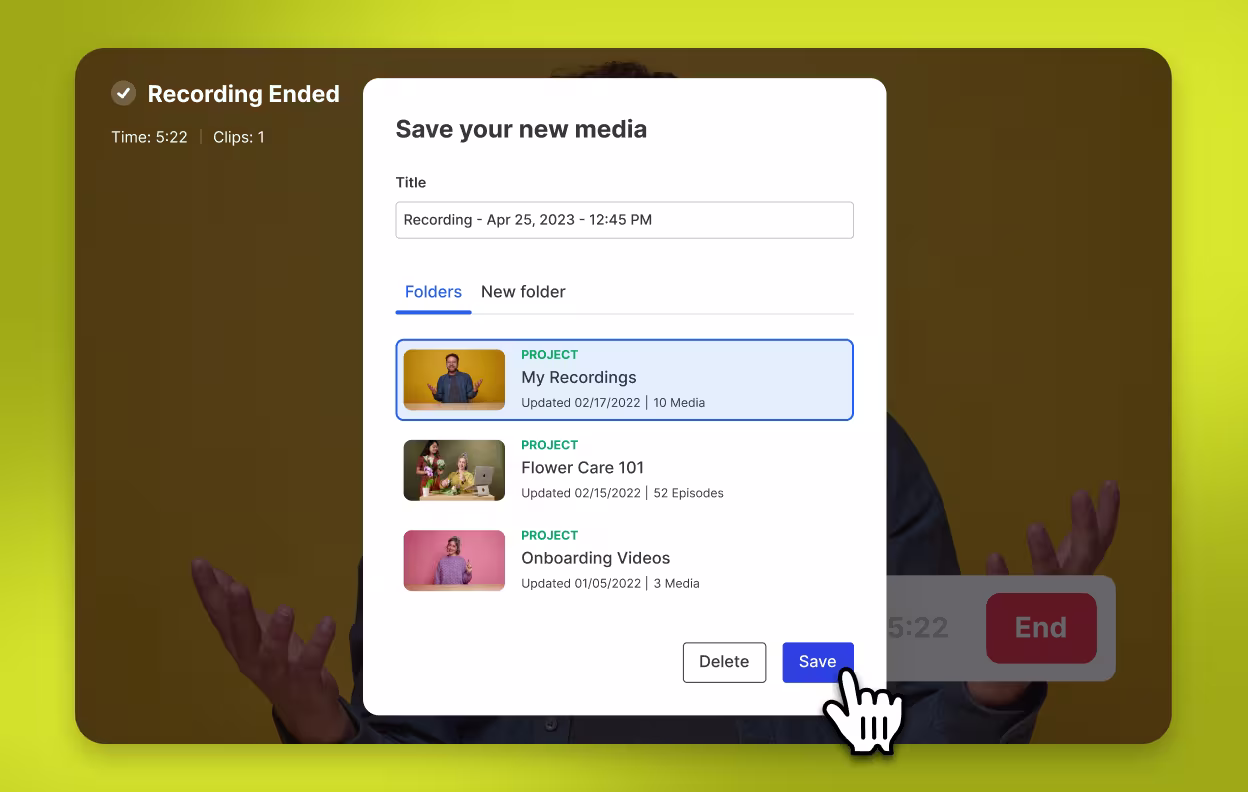This screenshot has width=1248, height=792.
Task: Edit the recording title text field
Action: (x=624, y=220)
